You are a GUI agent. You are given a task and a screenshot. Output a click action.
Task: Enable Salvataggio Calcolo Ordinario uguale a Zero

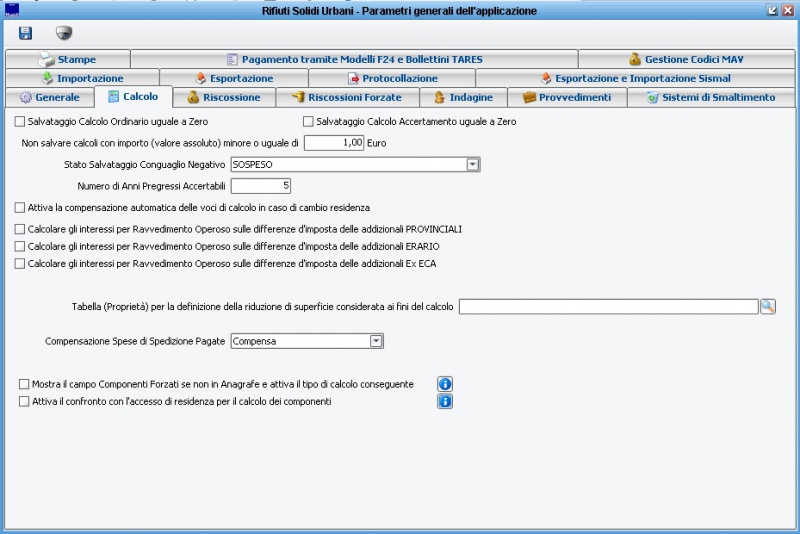(20, 121)
